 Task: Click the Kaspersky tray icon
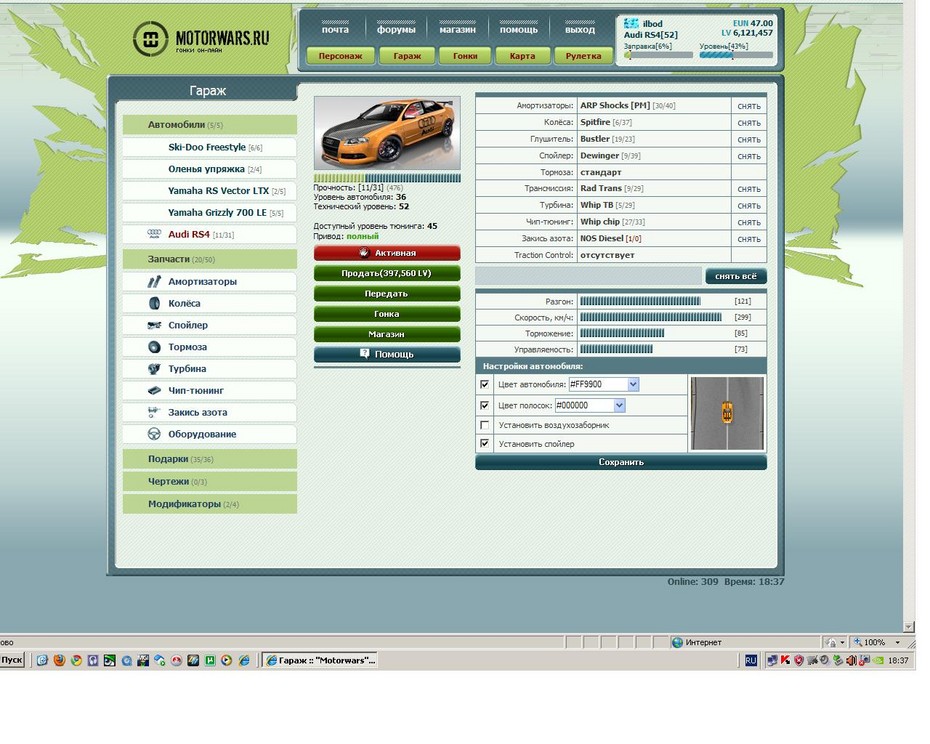tap(785, 660)
